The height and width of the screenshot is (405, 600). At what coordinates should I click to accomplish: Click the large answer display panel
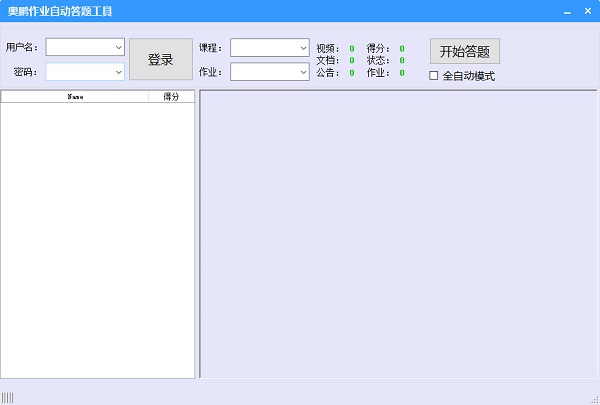[x=398, y=235]
